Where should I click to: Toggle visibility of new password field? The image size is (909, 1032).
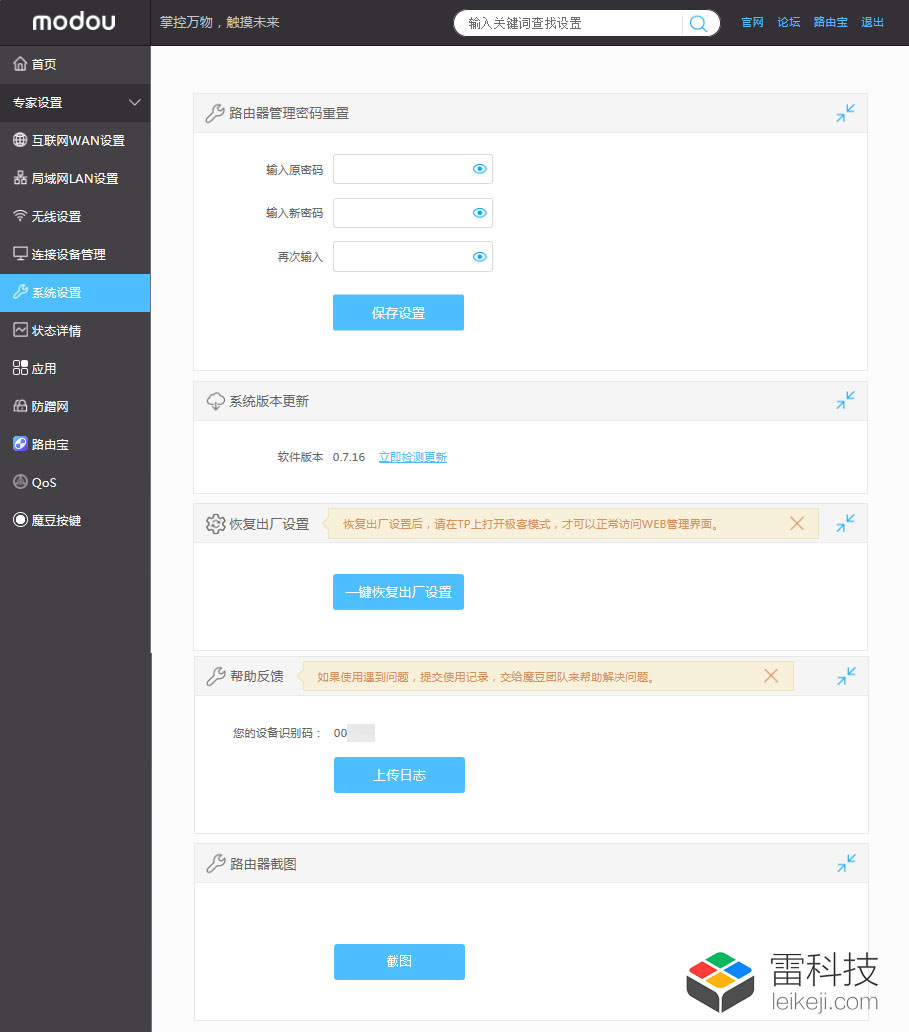point(479,213)
